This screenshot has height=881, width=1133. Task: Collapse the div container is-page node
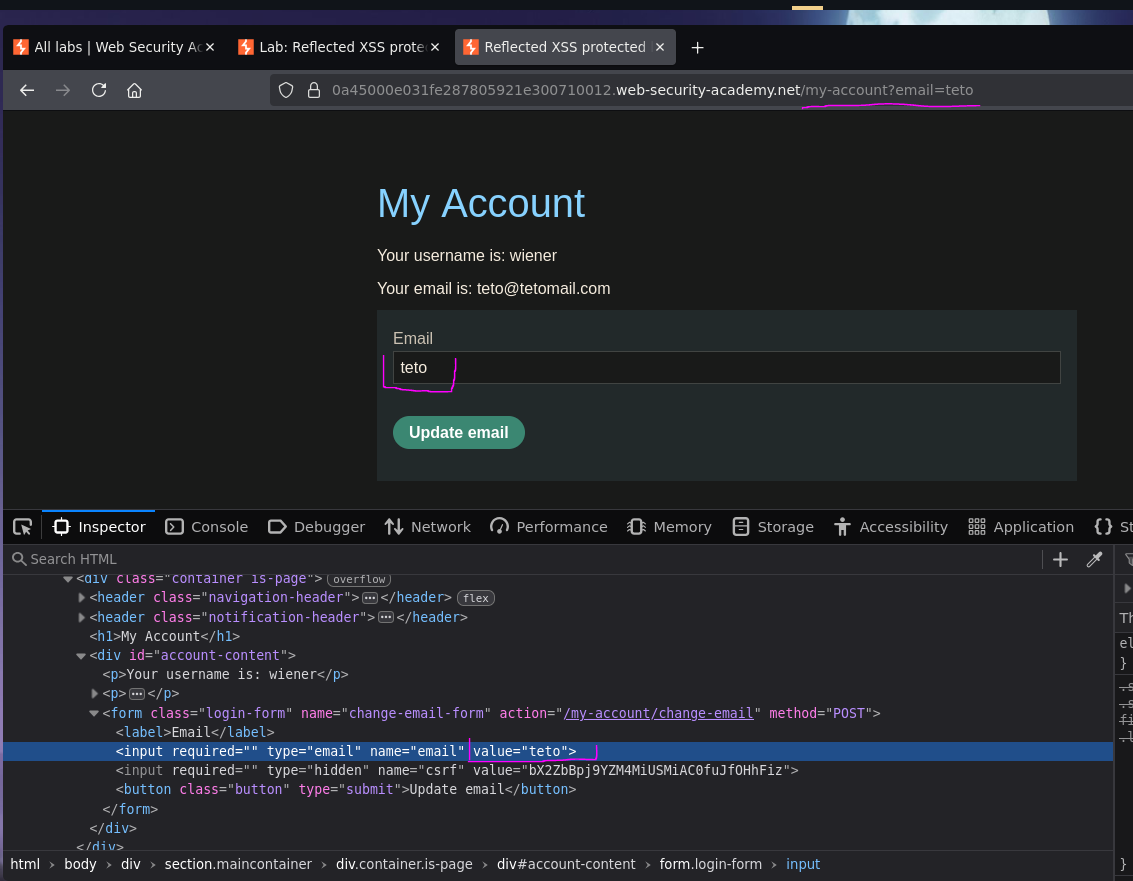(68, 579)
